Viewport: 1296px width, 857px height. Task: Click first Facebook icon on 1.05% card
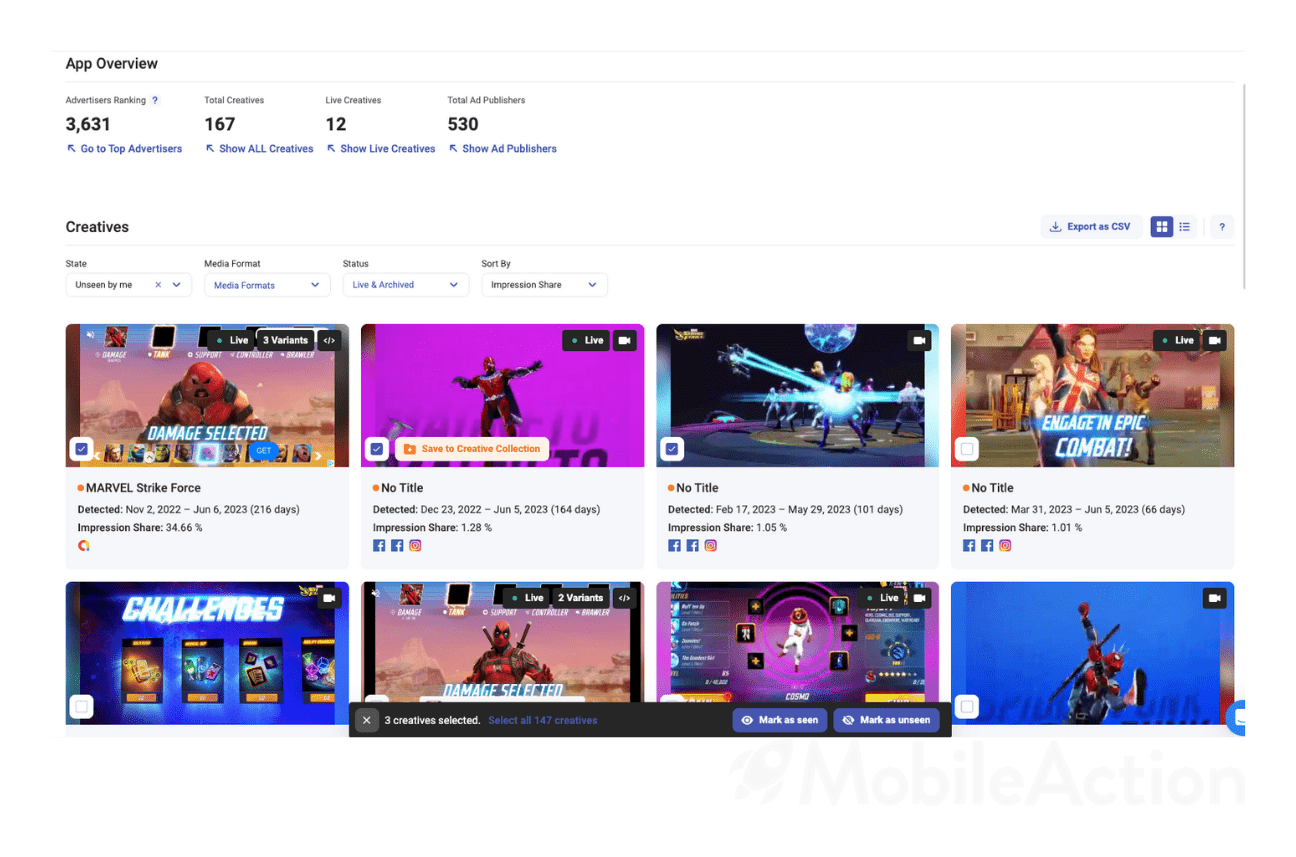(674, 546)
